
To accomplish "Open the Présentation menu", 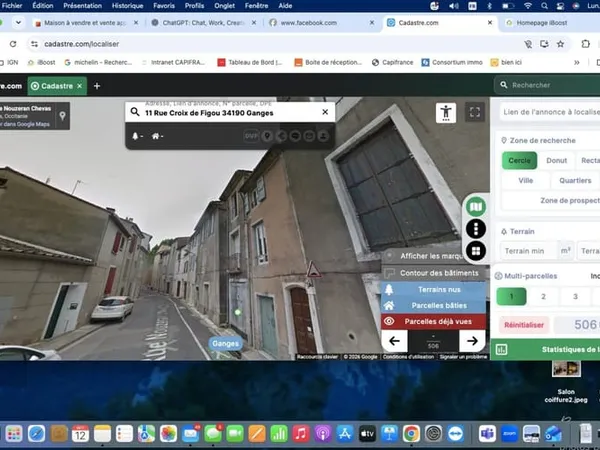I will pos(83,6).
